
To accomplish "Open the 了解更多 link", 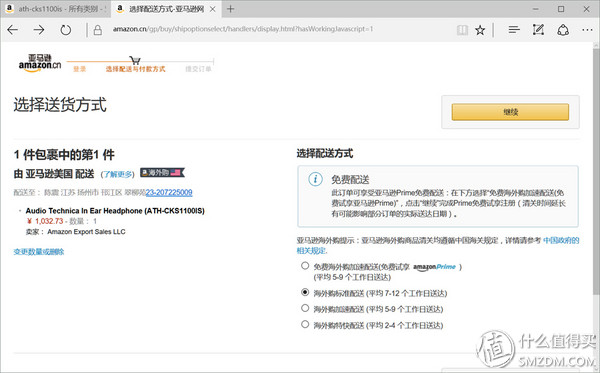I will [117, 174].
